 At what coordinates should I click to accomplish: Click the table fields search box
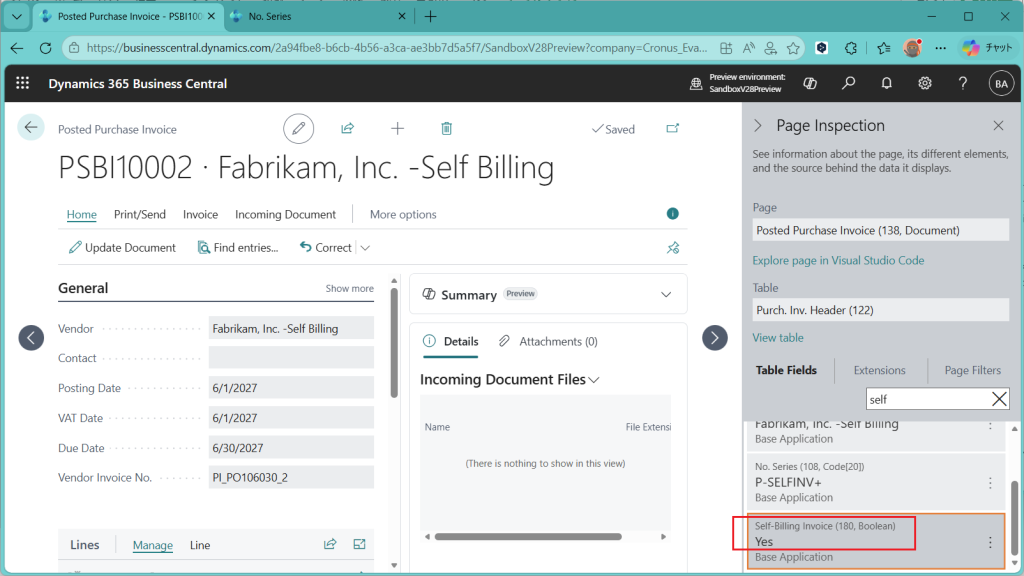pyautogui.click(x=925, y=399)
